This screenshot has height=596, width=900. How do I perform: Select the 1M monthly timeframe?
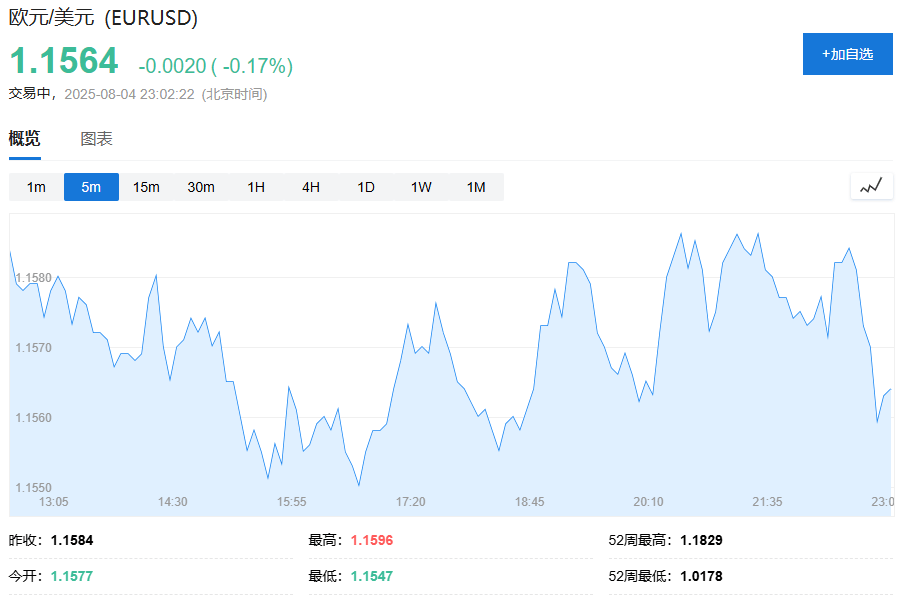[476, 186]
